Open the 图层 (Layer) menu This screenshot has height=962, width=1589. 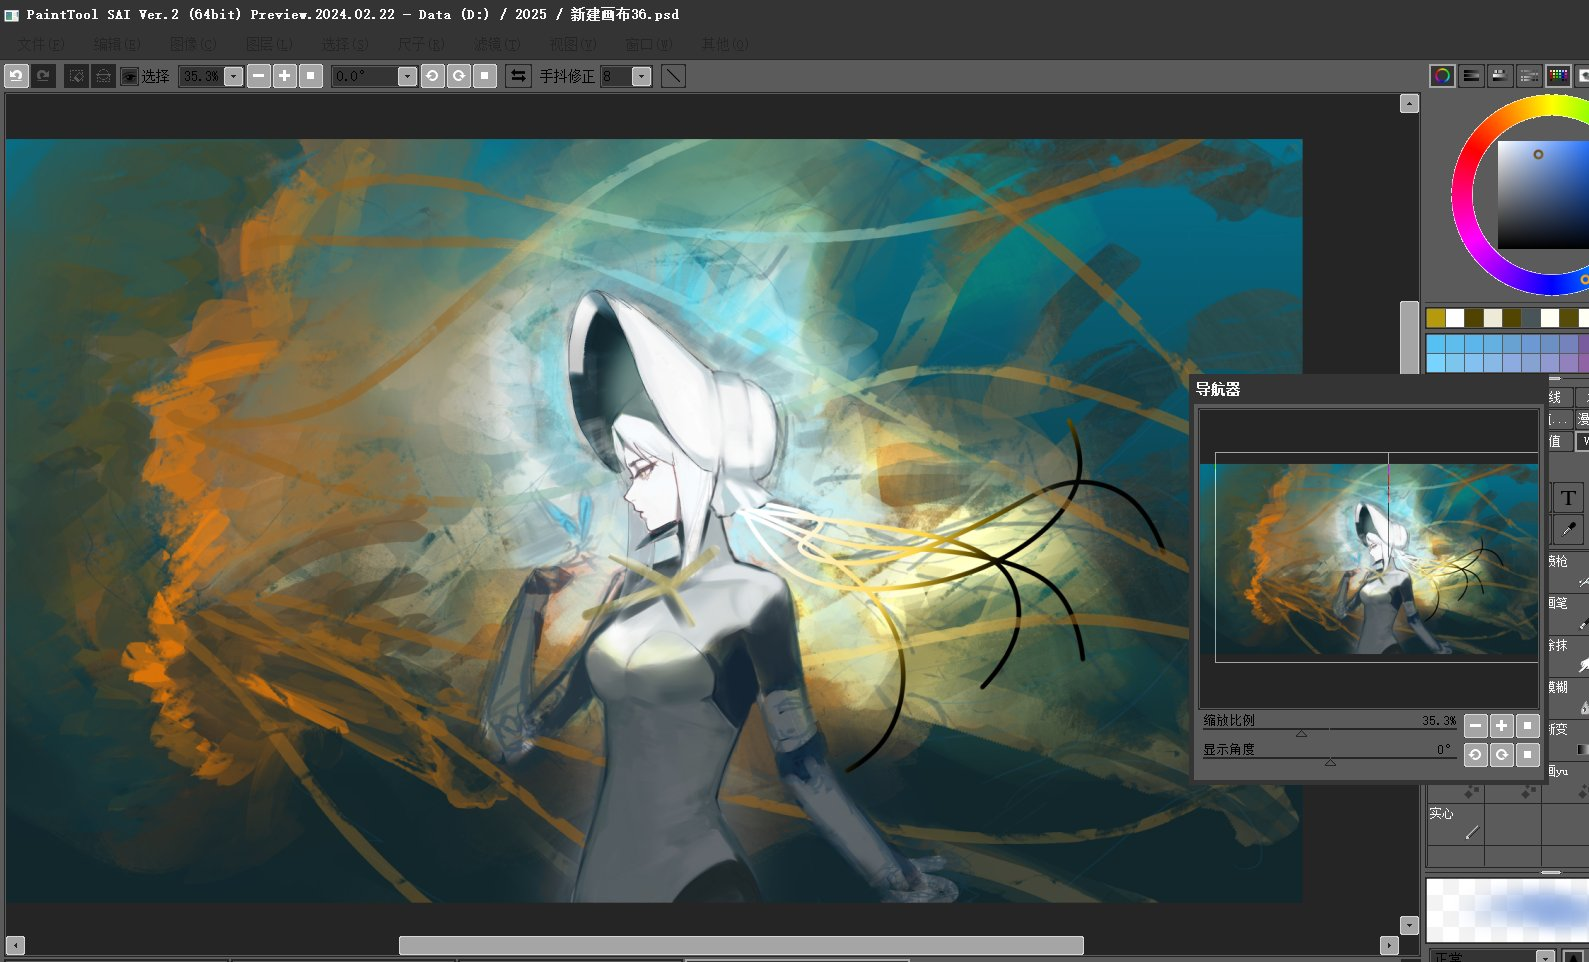pos(269,44)
